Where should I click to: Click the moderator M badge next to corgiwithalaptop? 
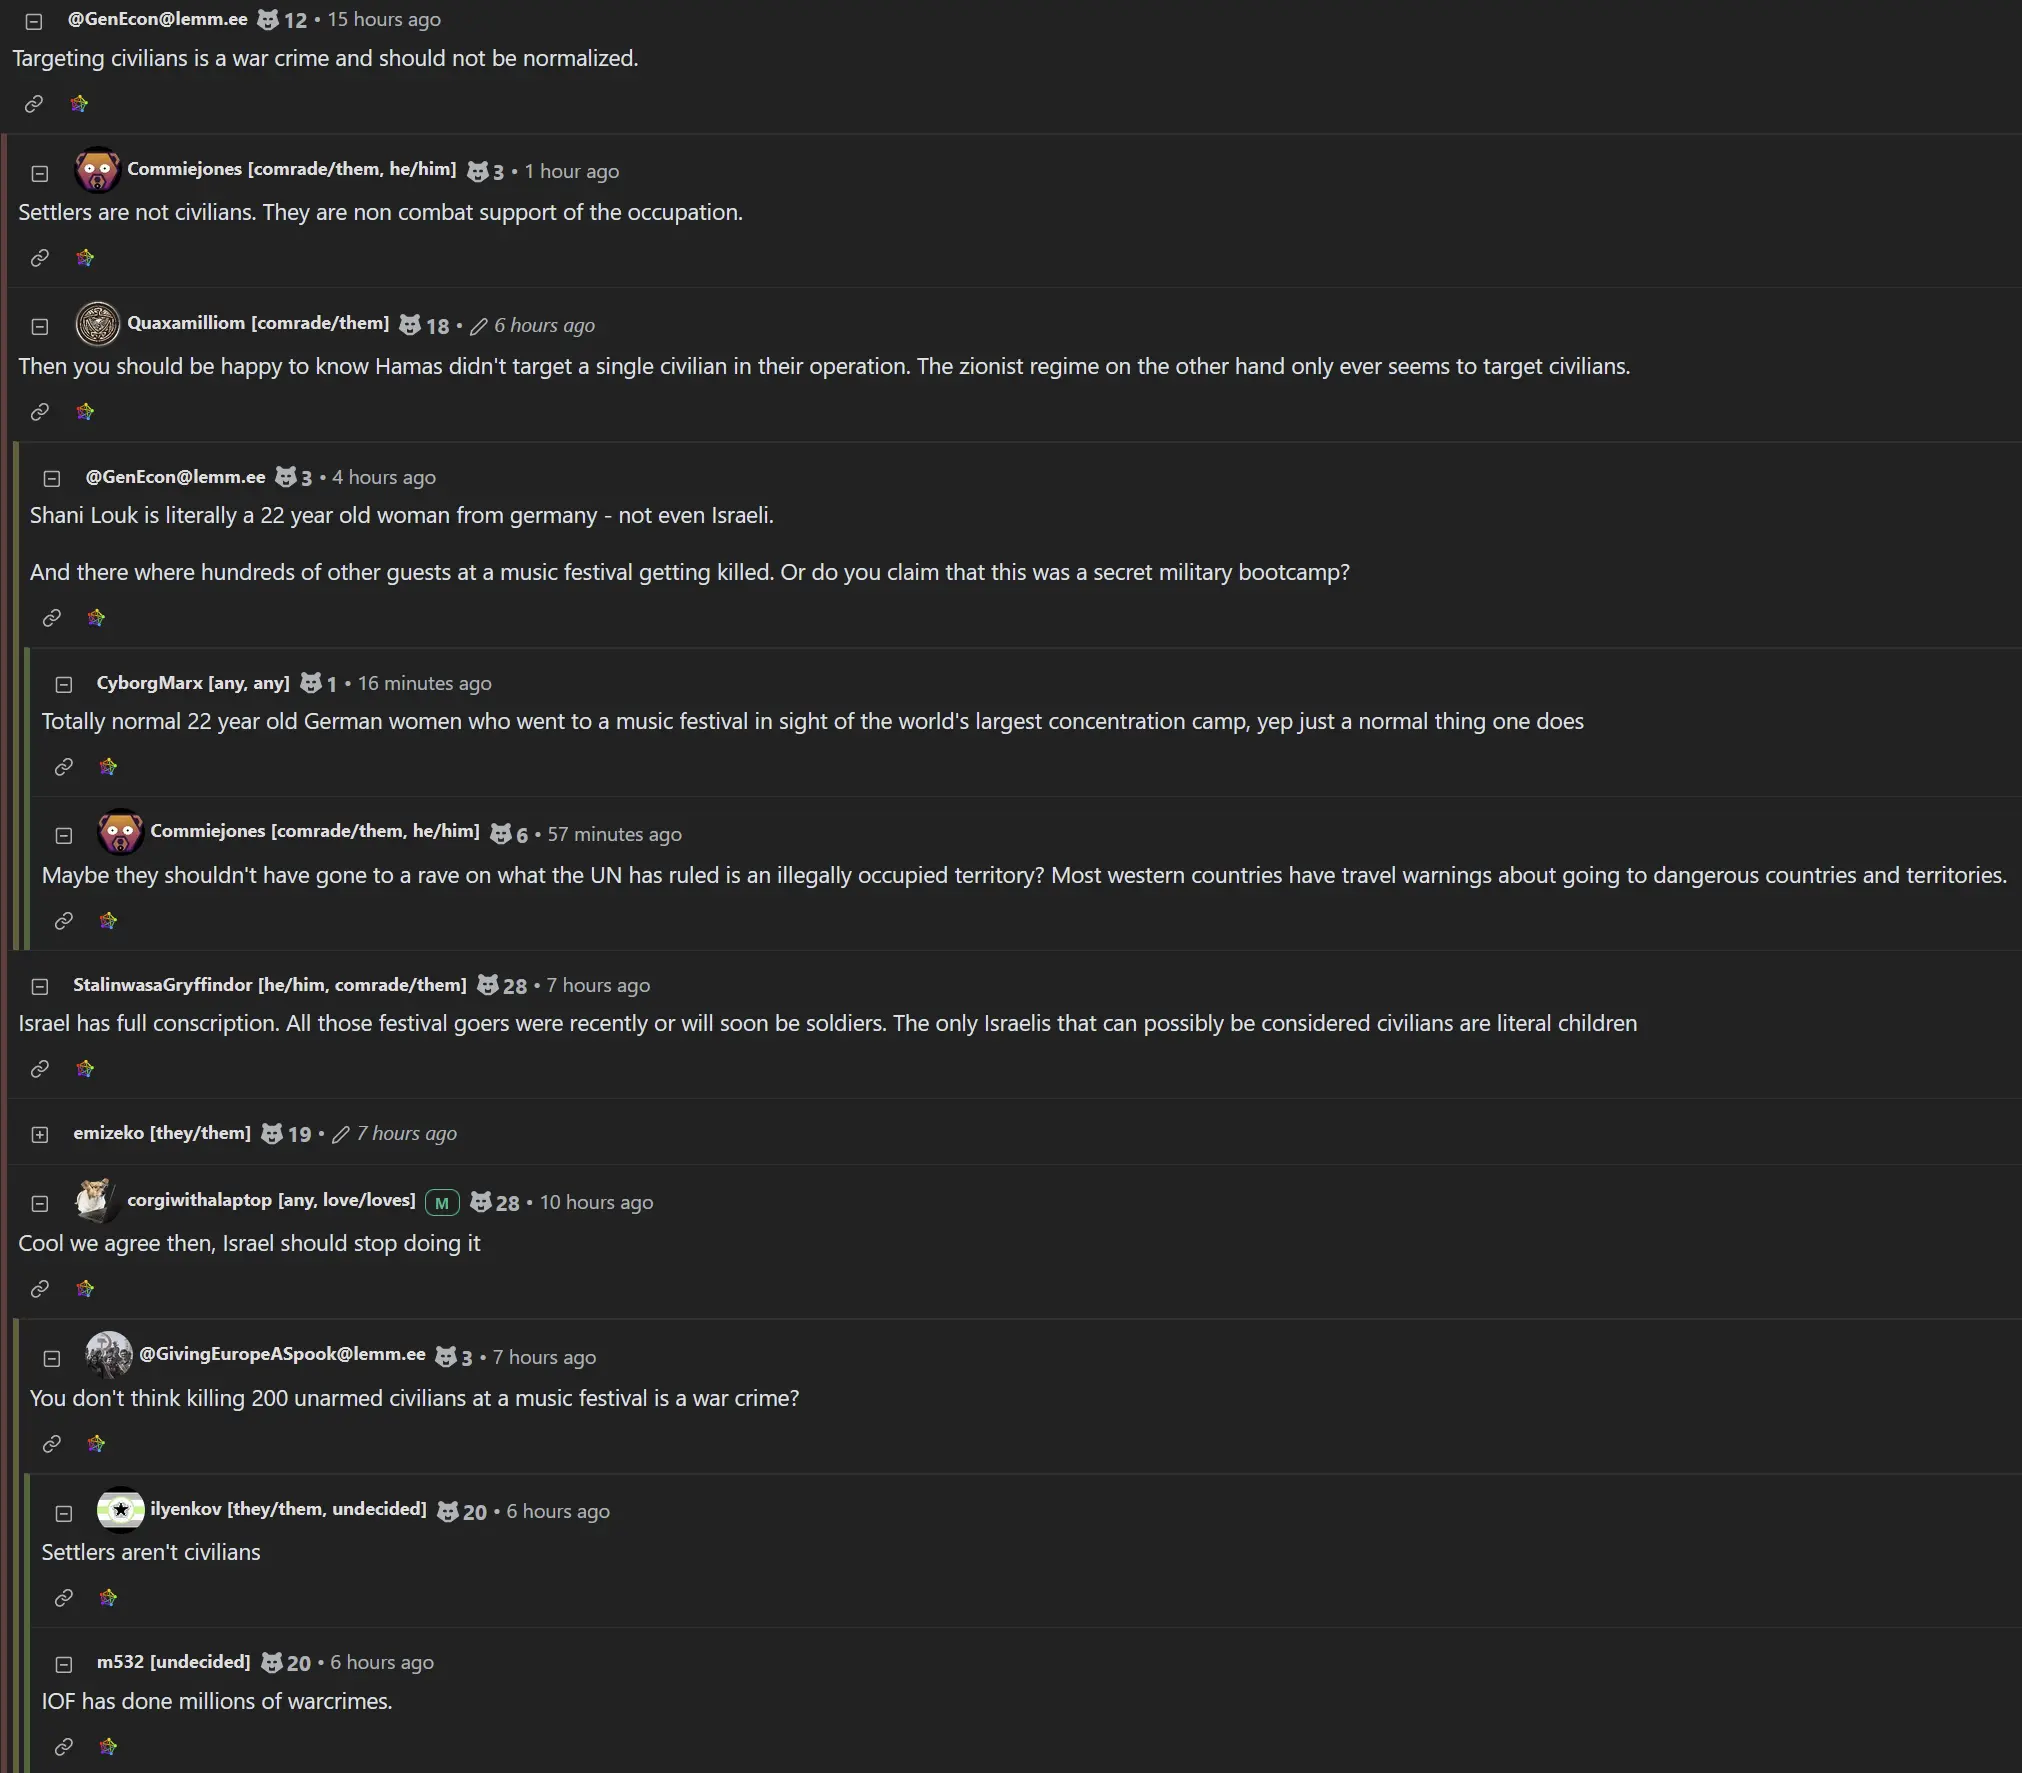coord(442,1203)
